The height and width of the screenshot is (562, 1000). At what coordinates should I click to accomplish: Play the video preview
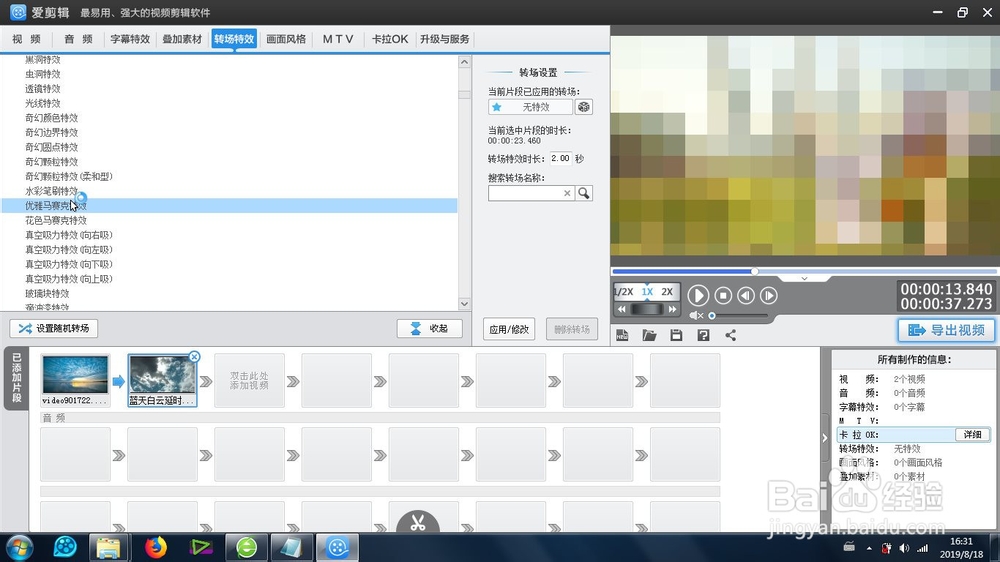(x=698, y=295)
